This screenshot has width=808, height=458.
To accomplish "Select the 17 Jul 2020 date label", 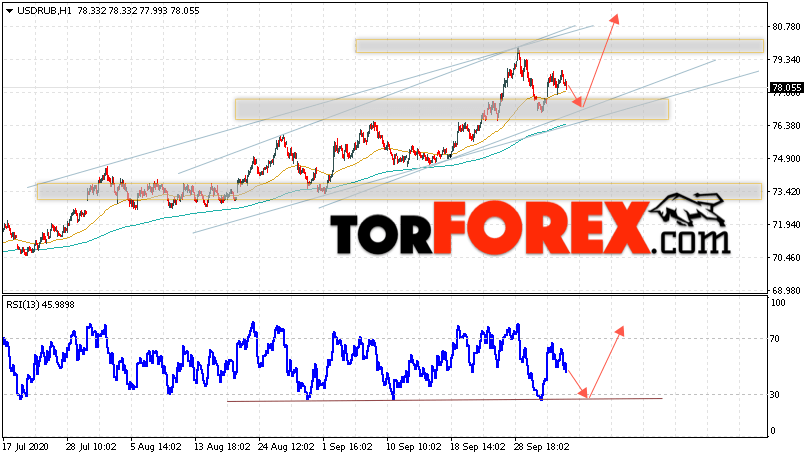I will [x=25, y=447].
